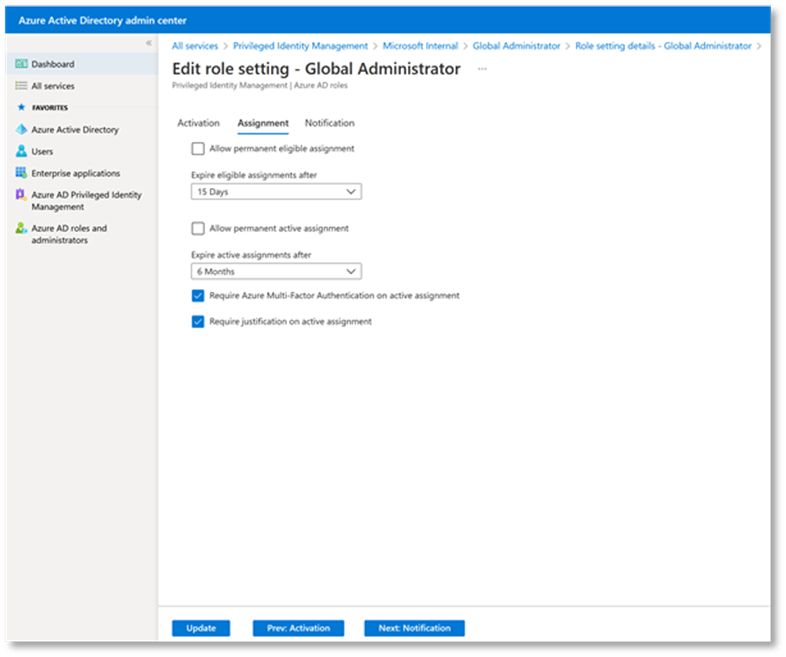The image size is (786, 657).
Task: Open the 6 Months expiration dropdown
Action: [x=276, y=271]
